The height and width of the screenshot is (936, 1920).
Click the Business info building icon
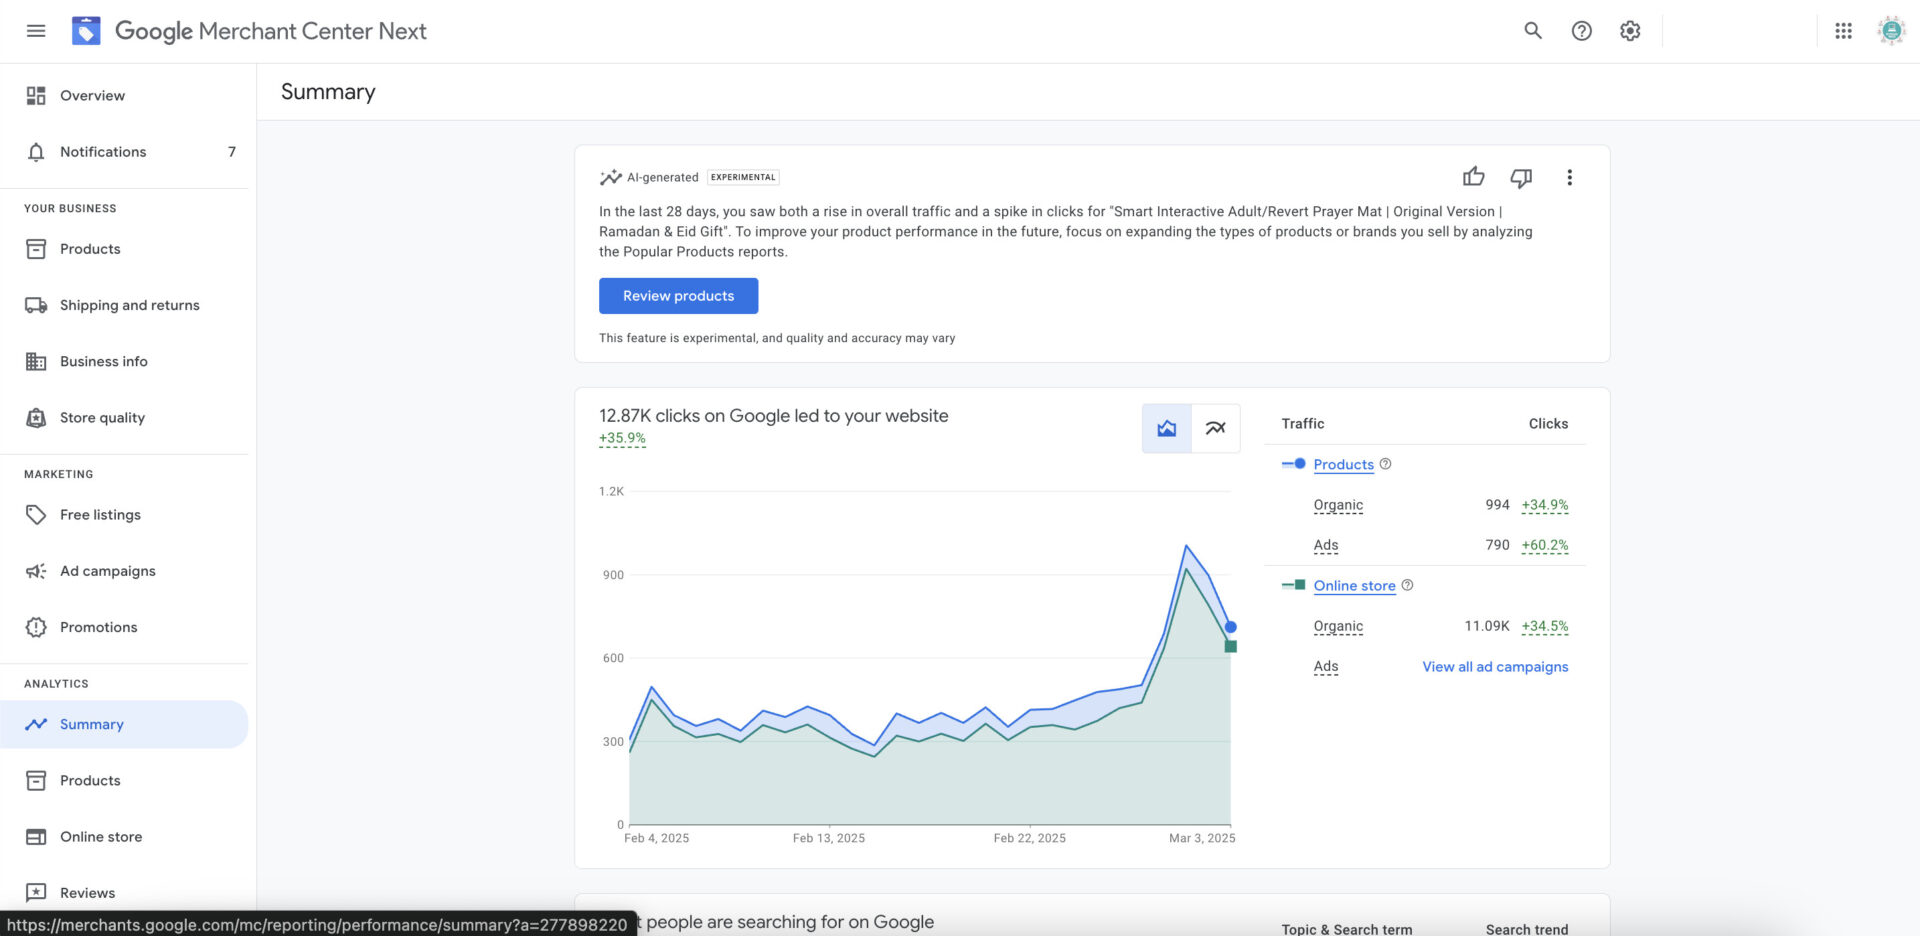(x=36, y=361)
